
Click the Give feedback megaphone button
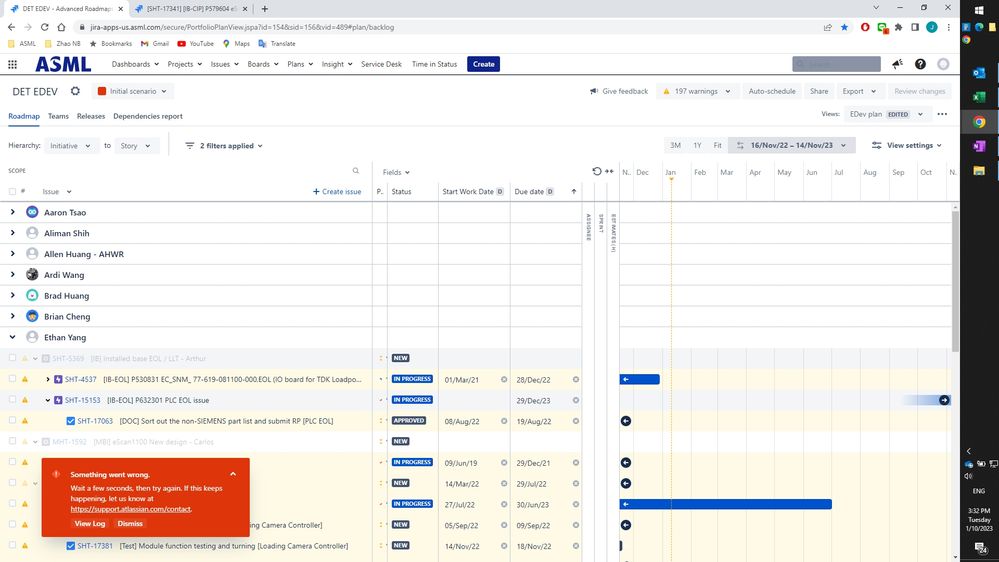pos(618,91)
